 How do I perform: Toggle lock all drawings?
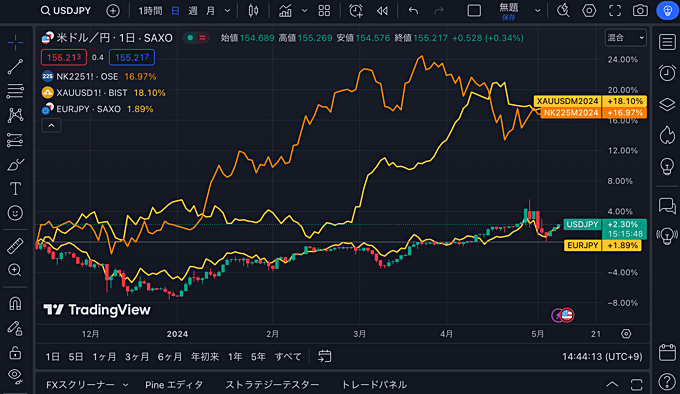pos(15,352)
